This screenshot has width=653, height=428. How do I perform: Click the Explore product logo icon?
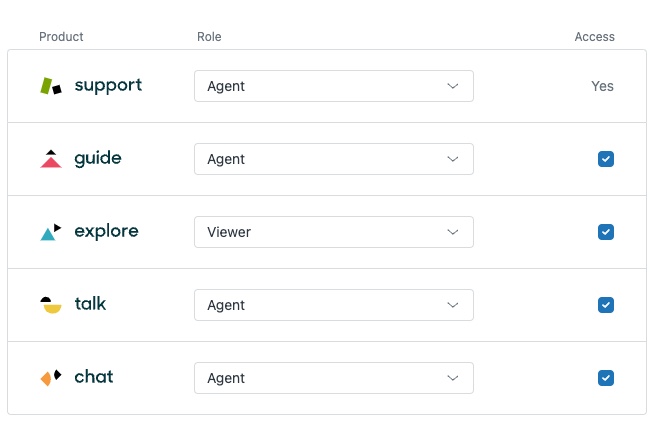[x=51, y=232]
